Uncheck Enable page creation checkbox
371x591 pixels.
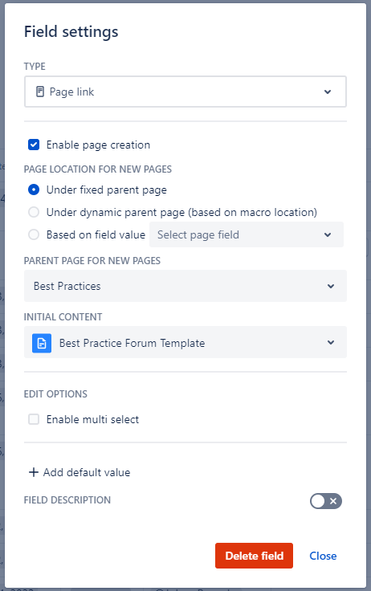pos(34,145)
